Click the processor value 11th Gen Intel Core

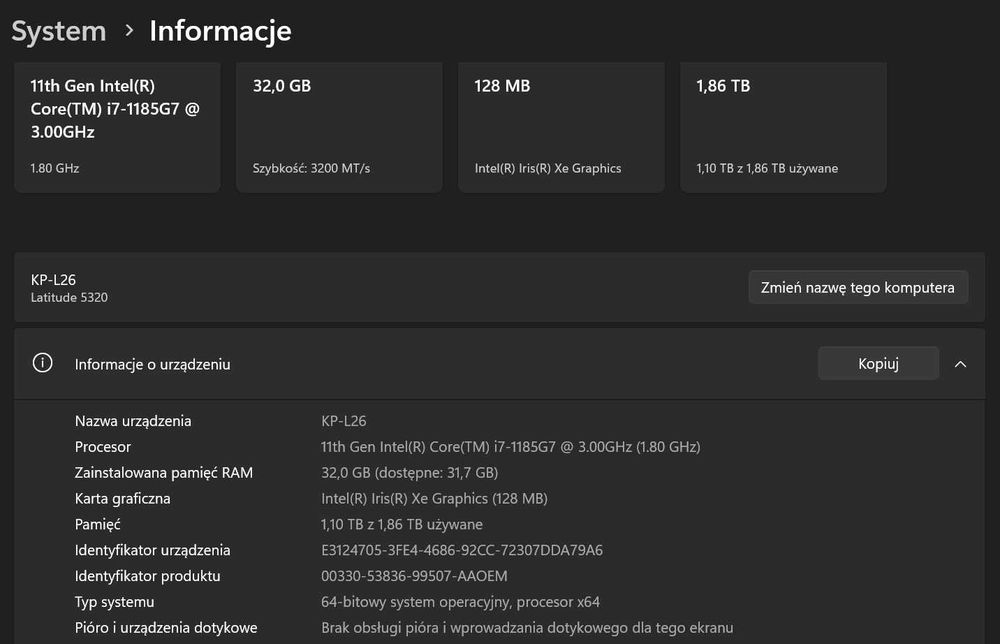pos(510,447)
